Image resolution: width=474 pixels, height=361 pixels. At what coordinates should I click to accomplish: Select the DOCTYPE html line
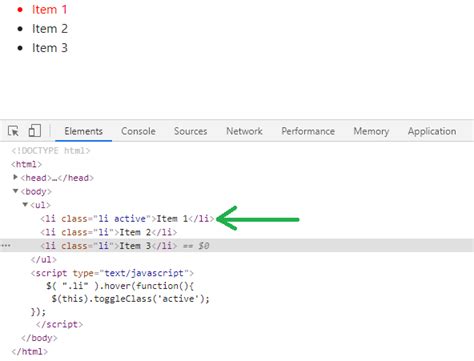coord(51,151)
